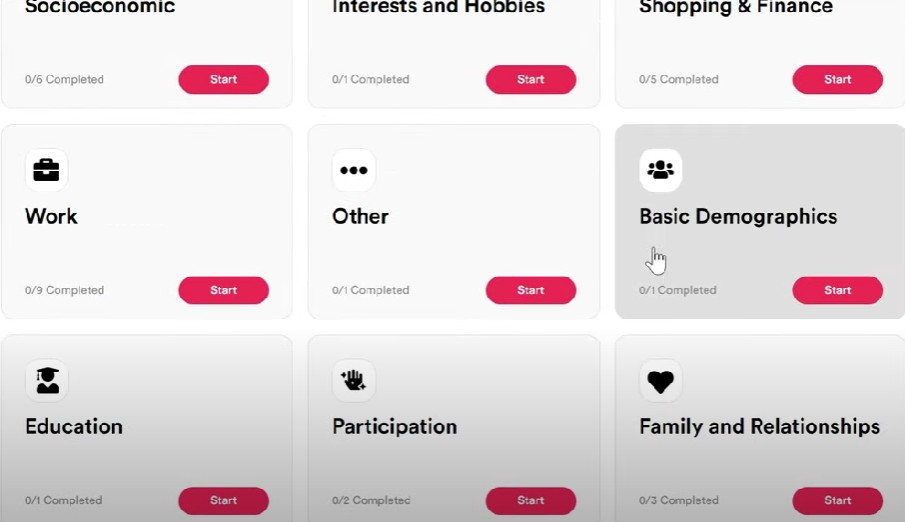Start the Socioeconomic survey section
905x522 pixels.
point(223,80)
